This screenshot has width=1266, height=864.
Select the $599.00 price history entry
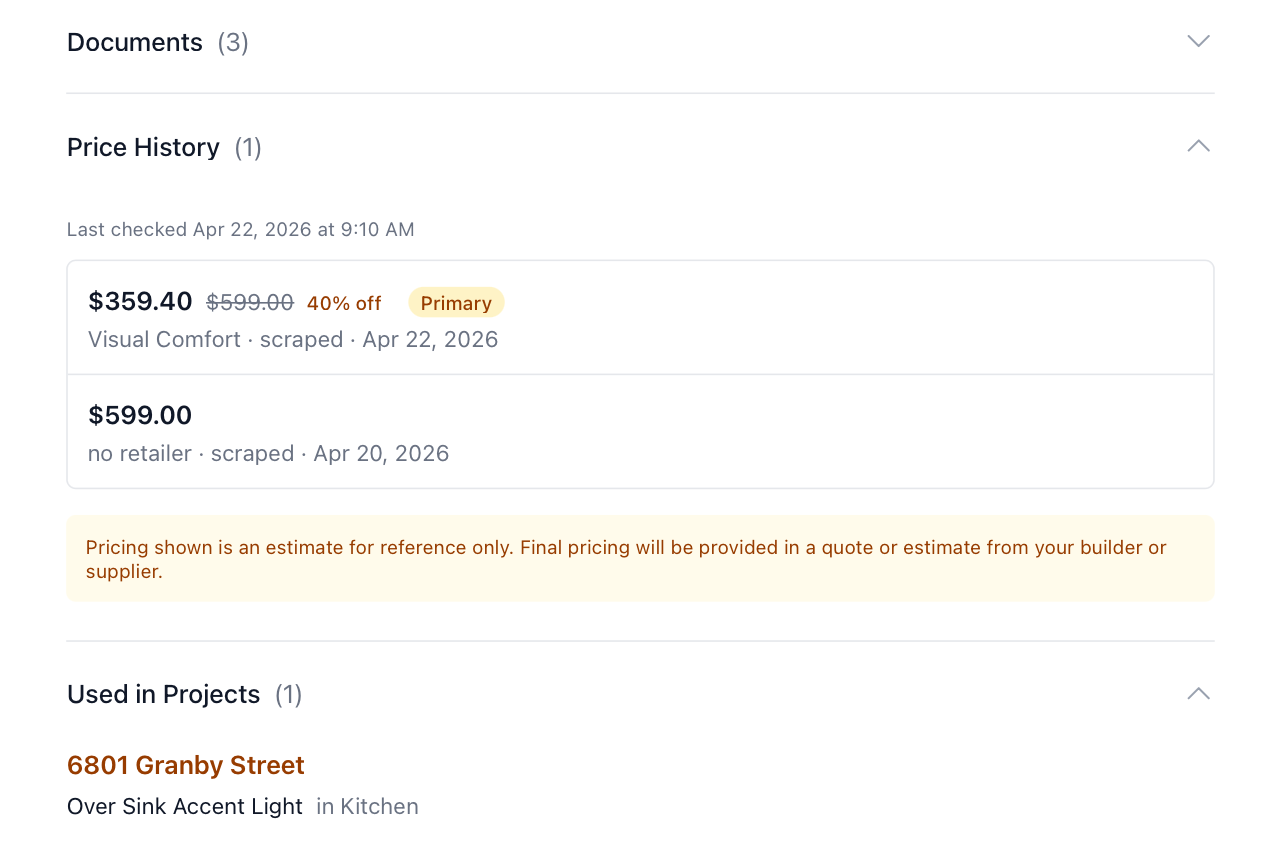(x=140, y=416)
